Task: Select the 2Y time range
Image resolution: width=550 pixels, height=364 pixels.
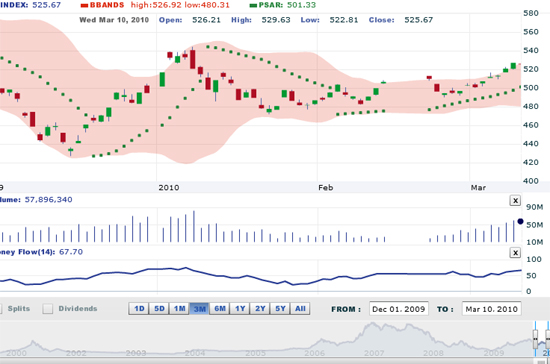Action: click(x=260, y=309)
